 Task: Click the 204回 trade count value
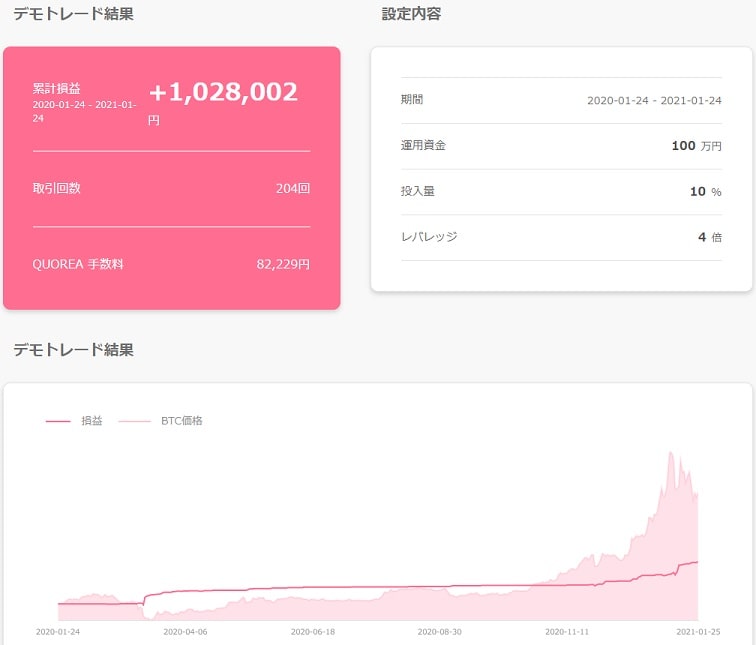293,188
